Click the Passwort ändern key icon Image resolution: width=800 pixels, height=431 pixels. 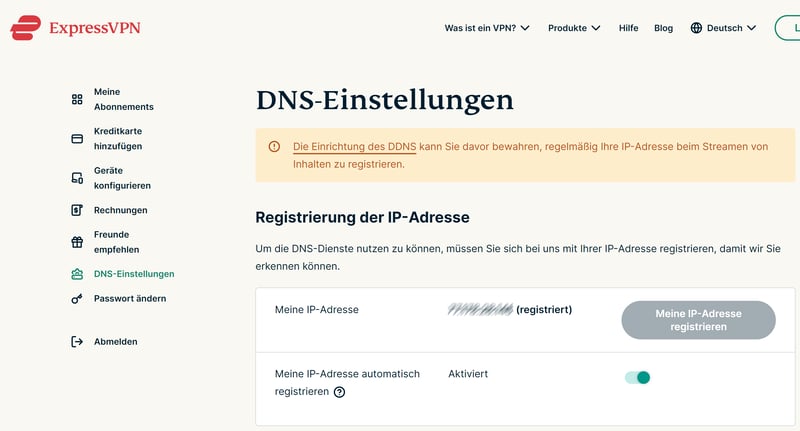click(77, 298)
